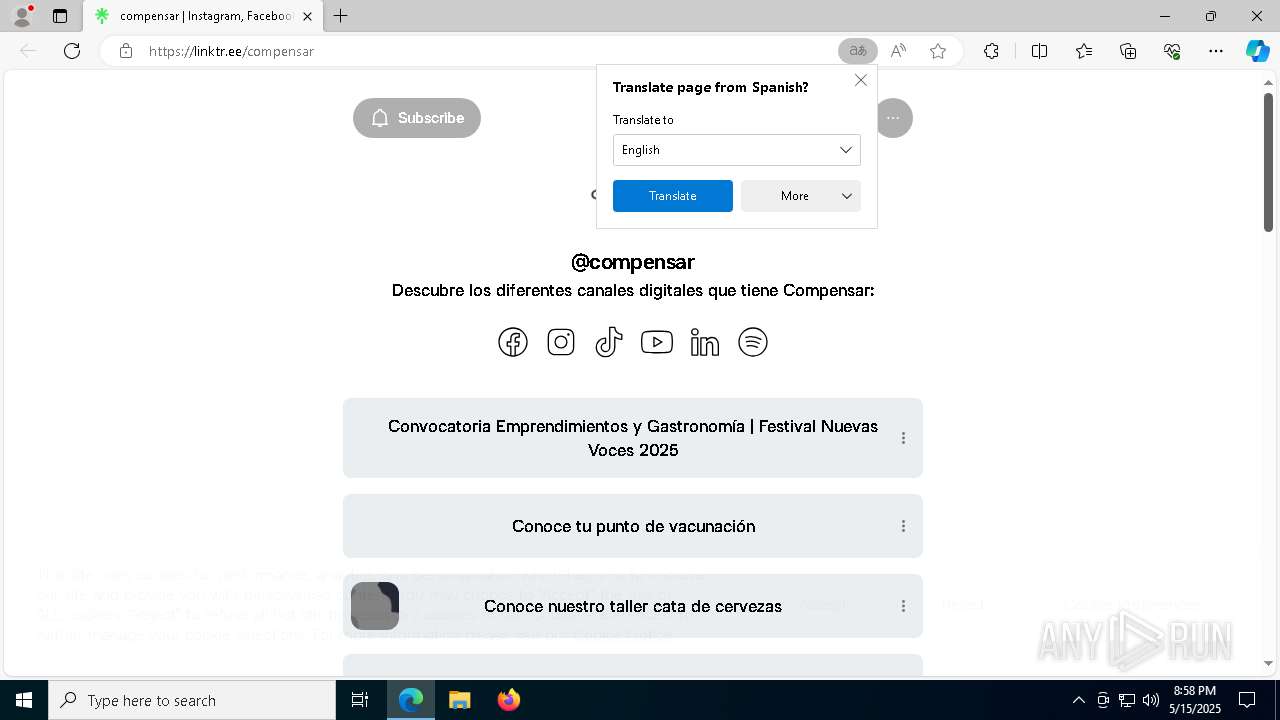Open the browser profile icon

[x=22, y=16]
